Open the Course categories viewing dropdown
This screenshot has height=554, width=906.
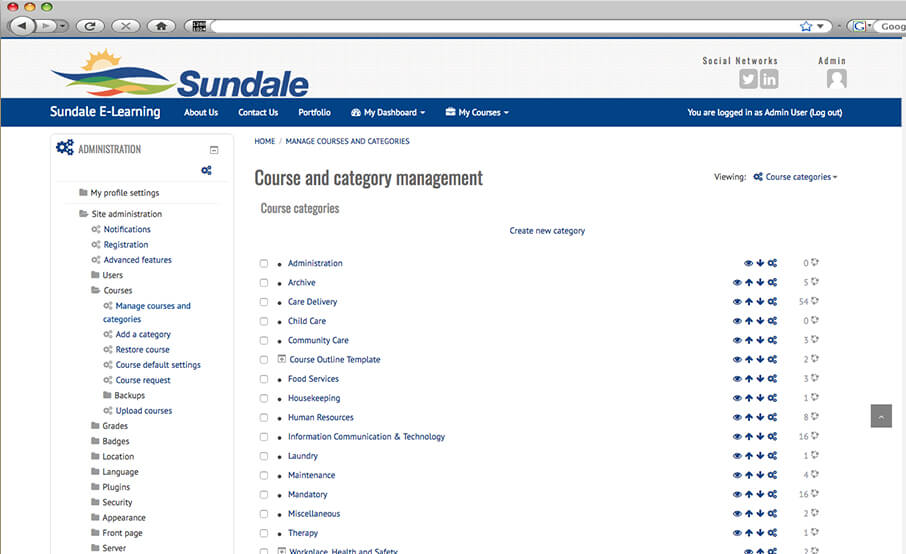click(x=795, y=177)
